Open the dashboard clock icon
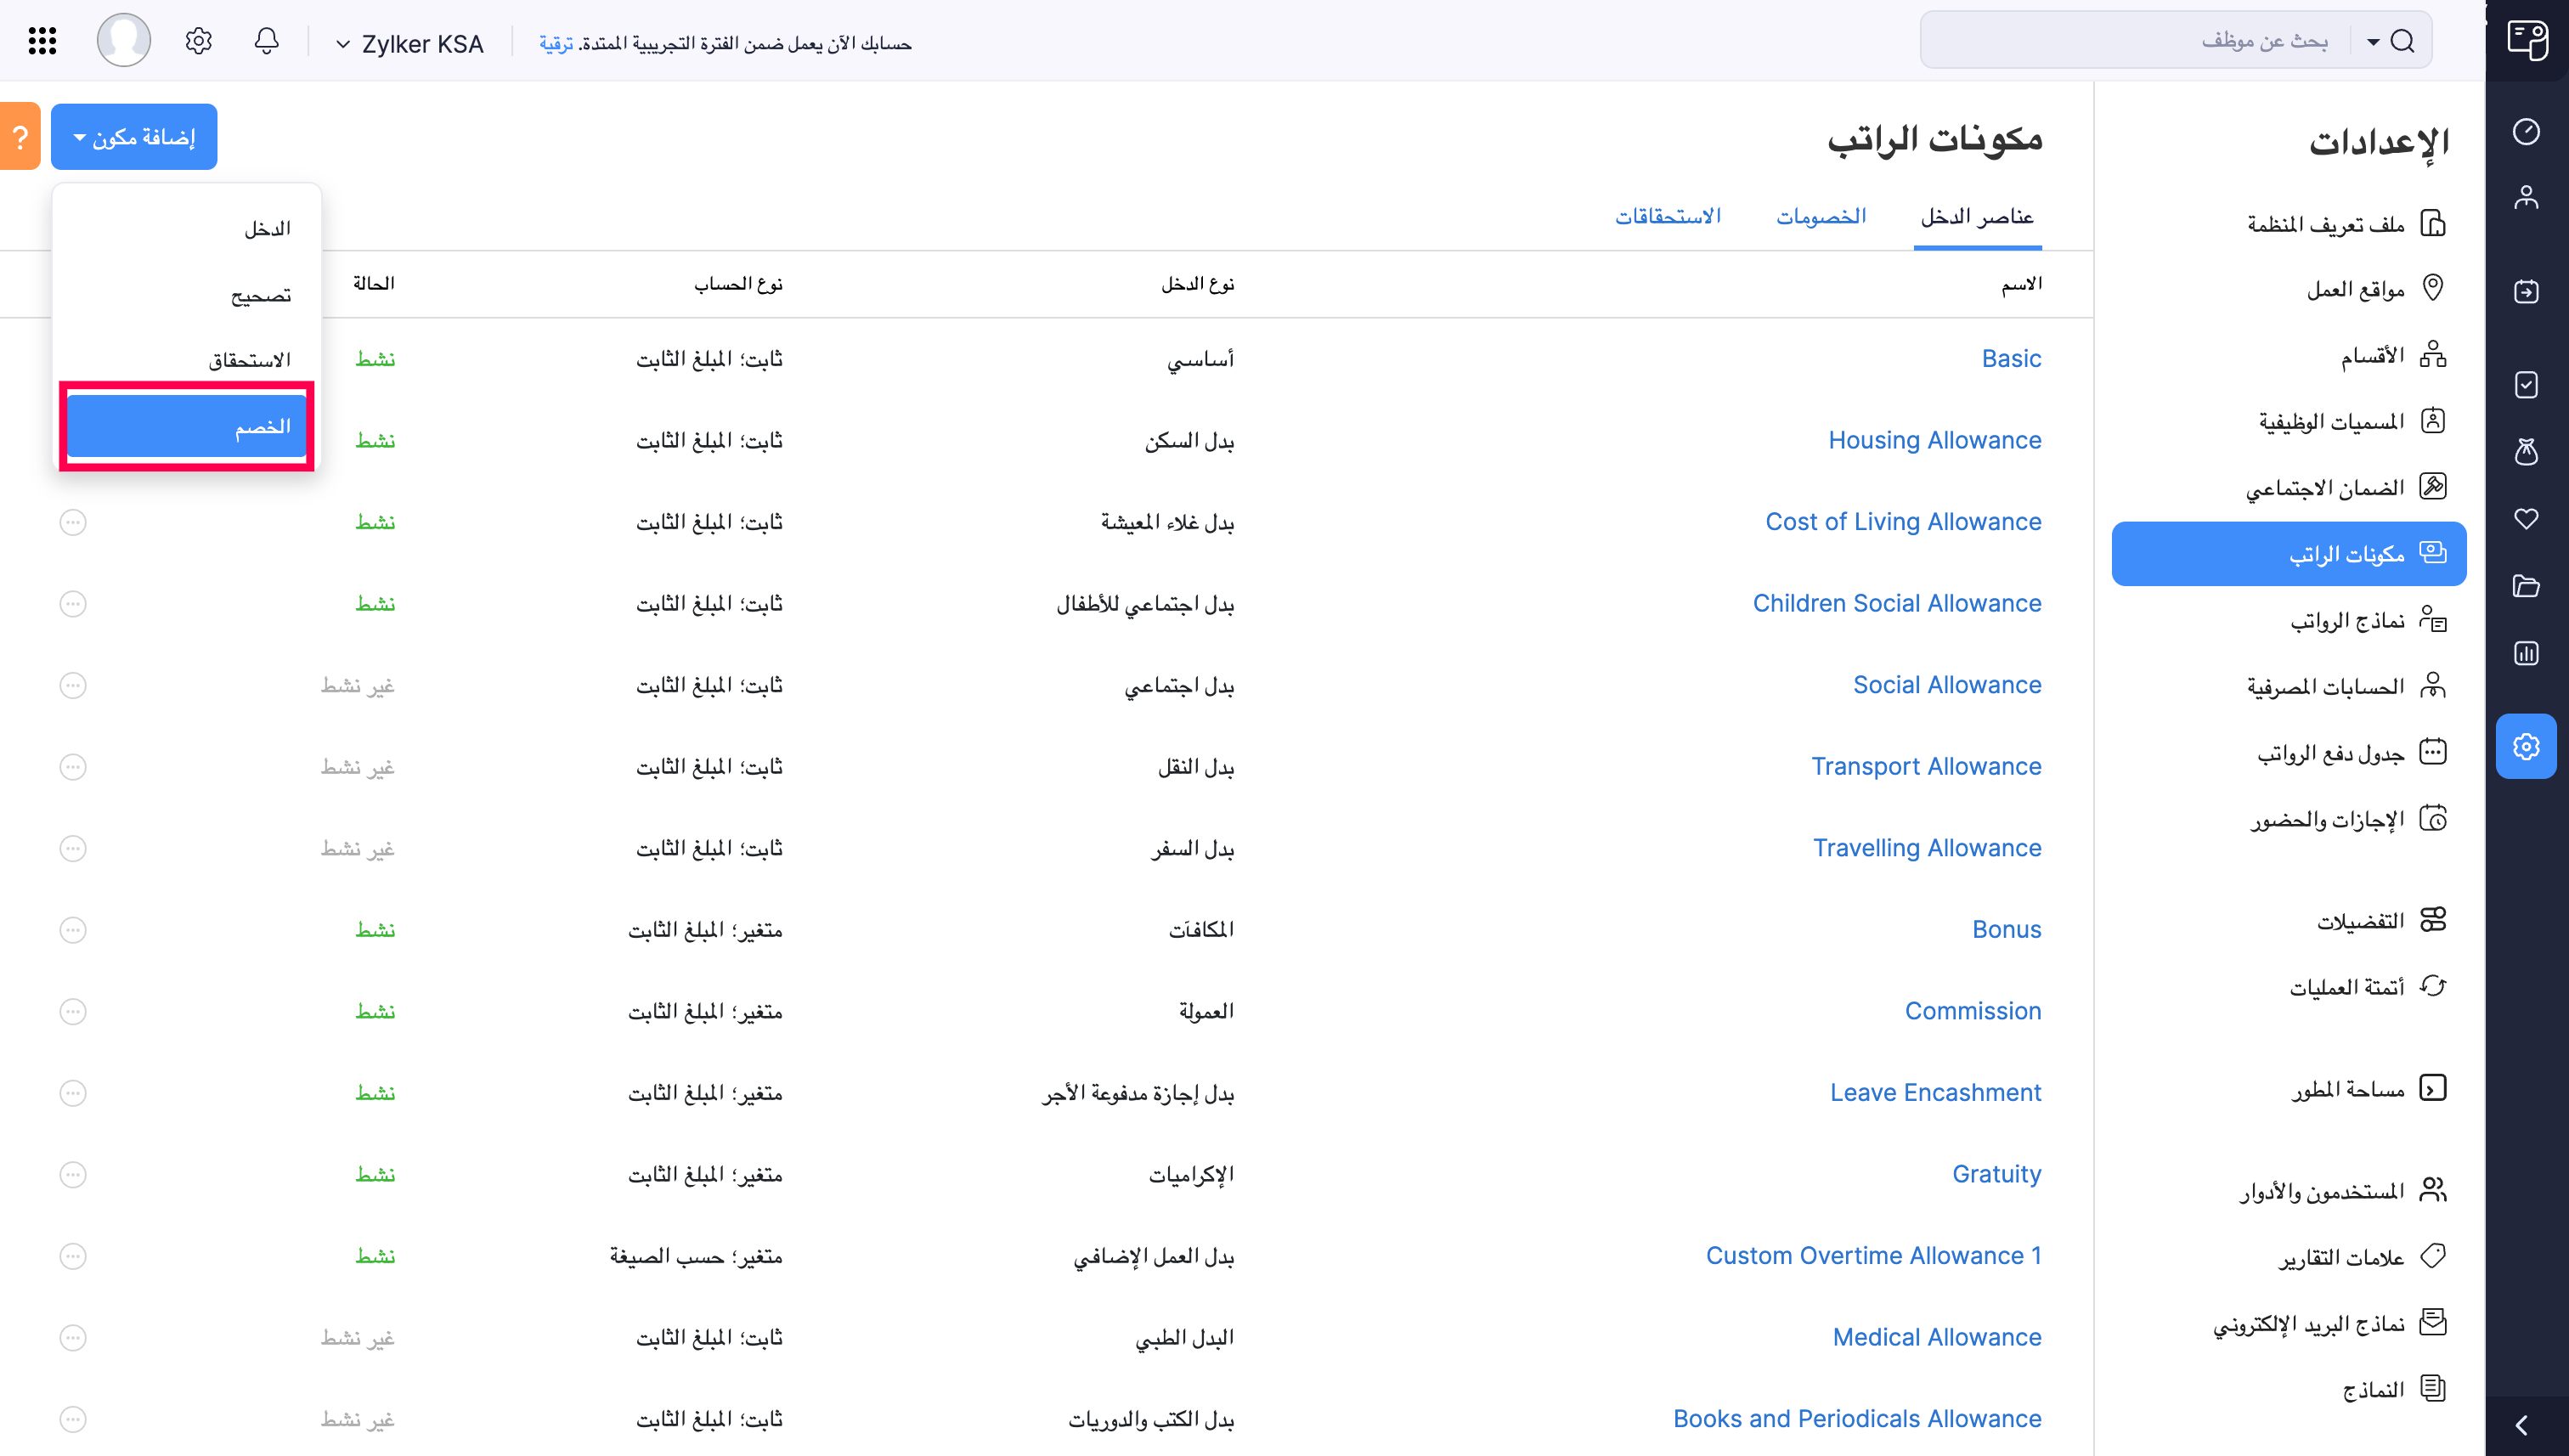The width and height of the screenshot is (2569, 1456). point(2527,131)
